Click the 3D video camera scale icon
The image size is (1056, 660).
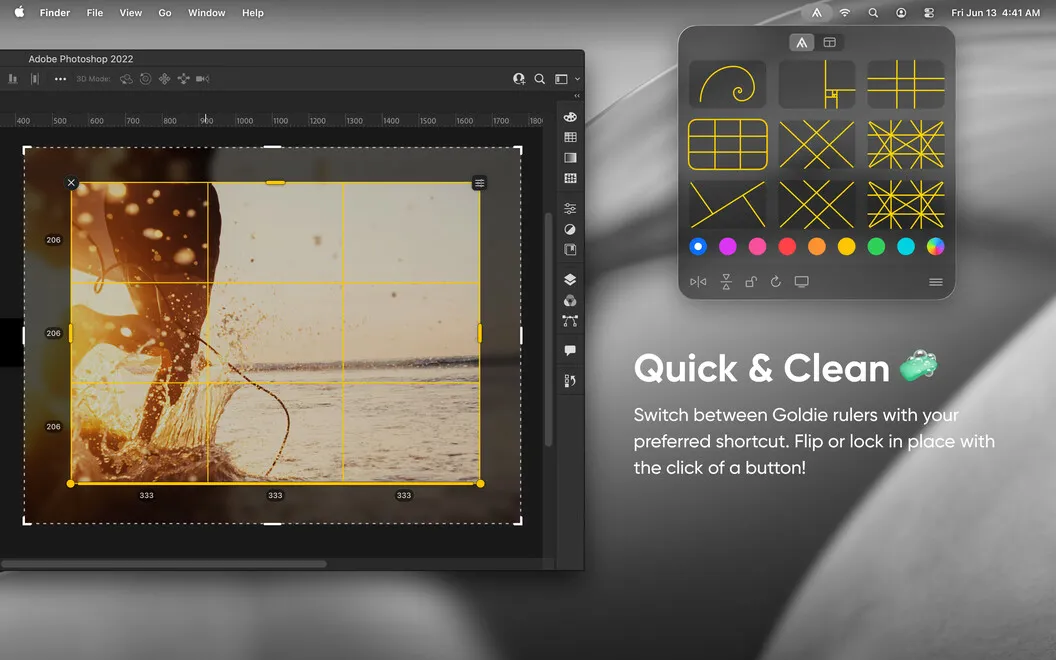(x=202, y=79)
